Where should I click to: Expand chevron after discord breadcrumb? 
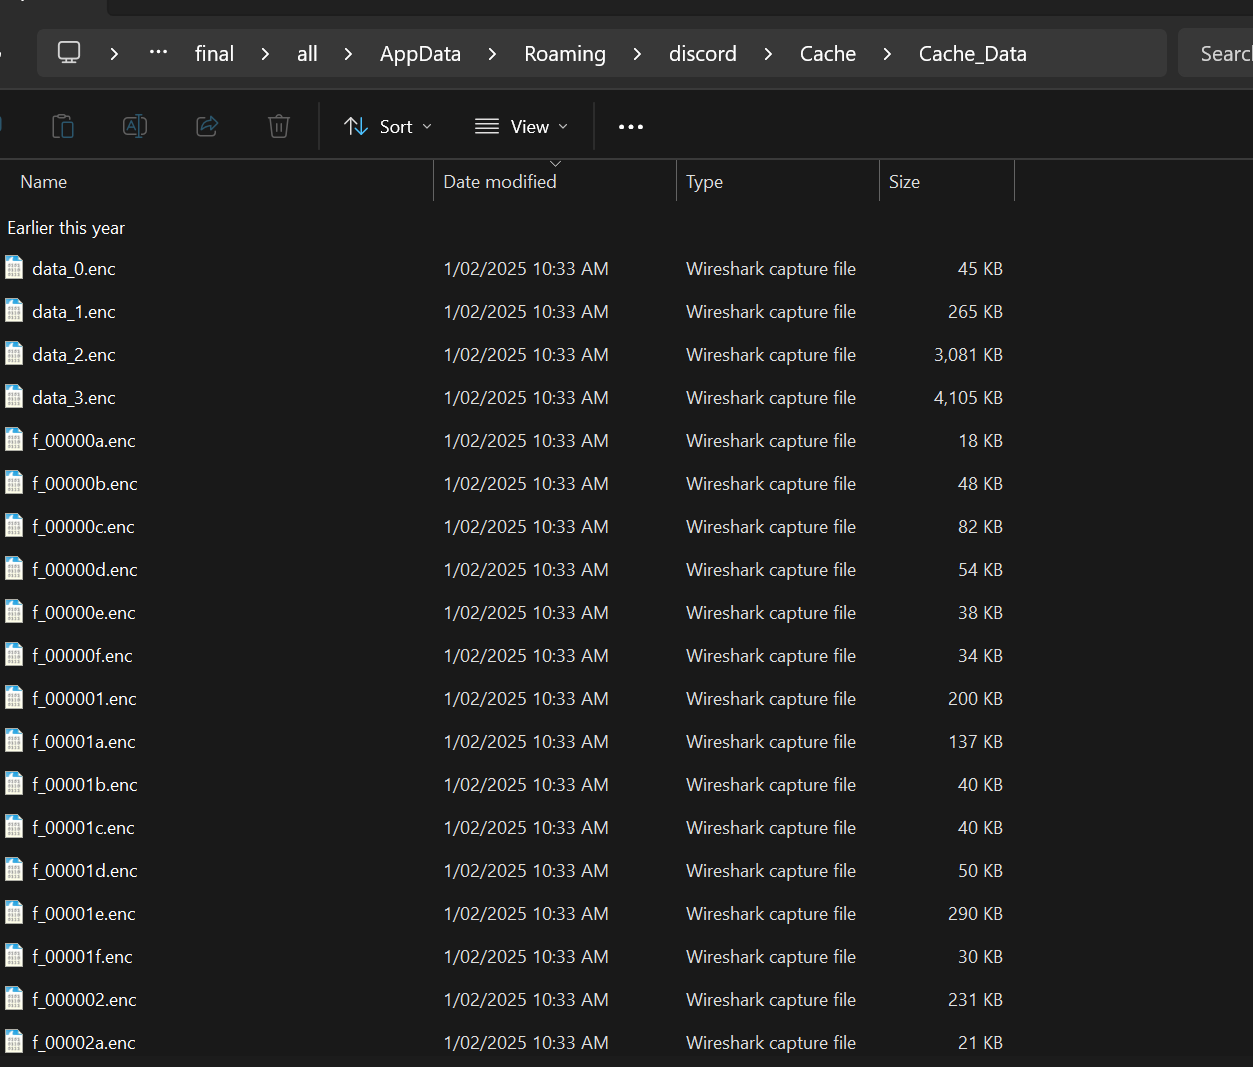pyautogui.click(x=768, y=54)
